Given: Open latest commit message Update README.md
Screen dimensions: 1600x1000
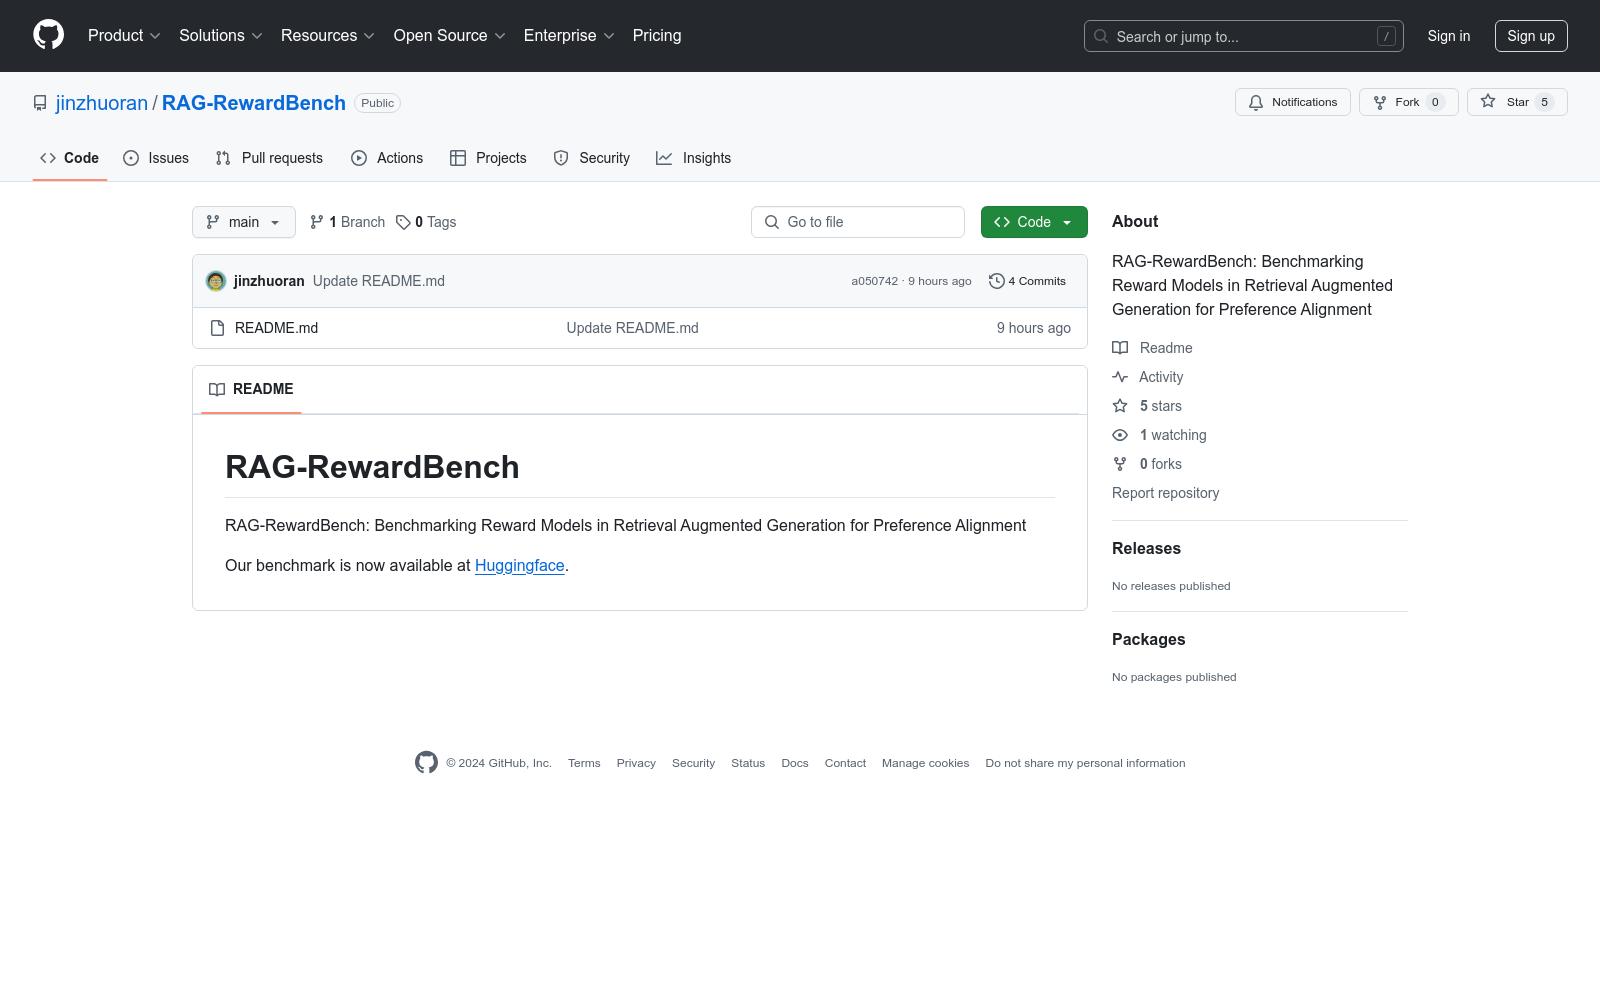Looking at the screenshot, I should (x=379, y=281).
